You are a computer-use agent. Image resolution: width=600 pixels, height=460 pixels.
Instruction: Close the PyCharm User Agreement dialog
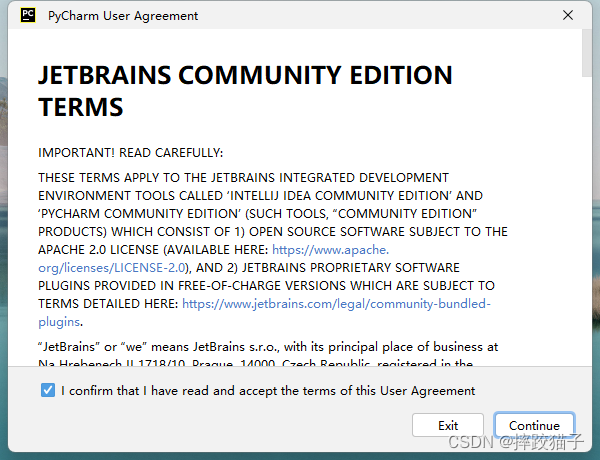point(568,15)
